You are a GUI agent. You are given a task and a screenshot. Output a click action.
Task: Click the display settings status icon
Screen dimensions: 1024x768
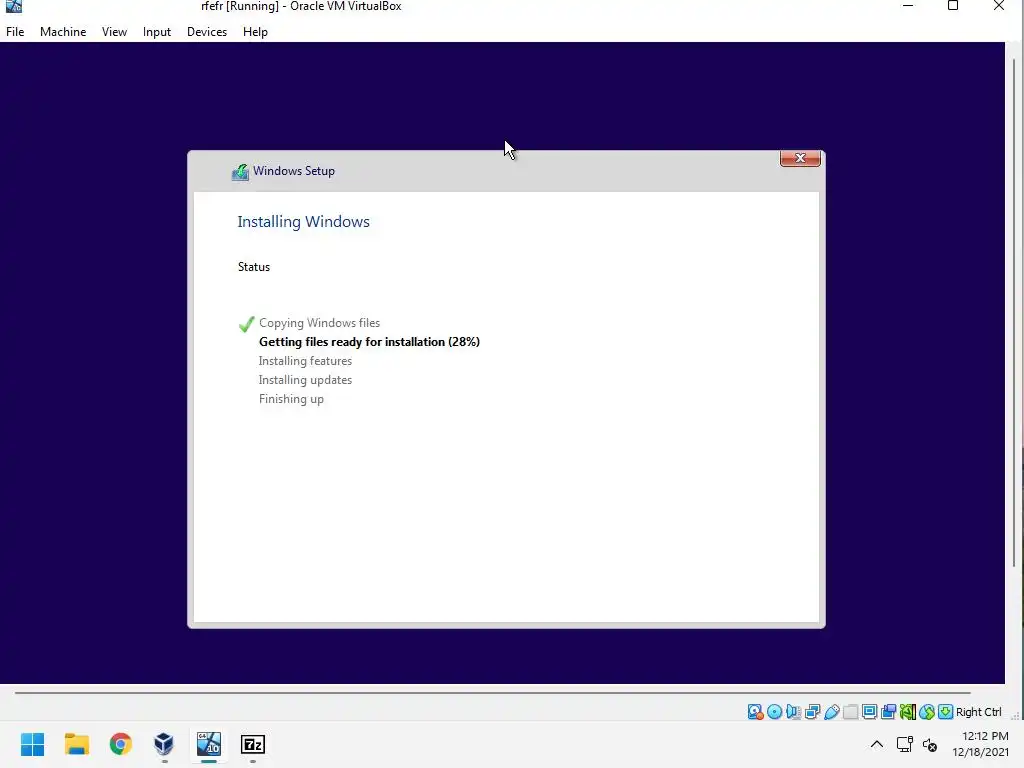point(869,712)
